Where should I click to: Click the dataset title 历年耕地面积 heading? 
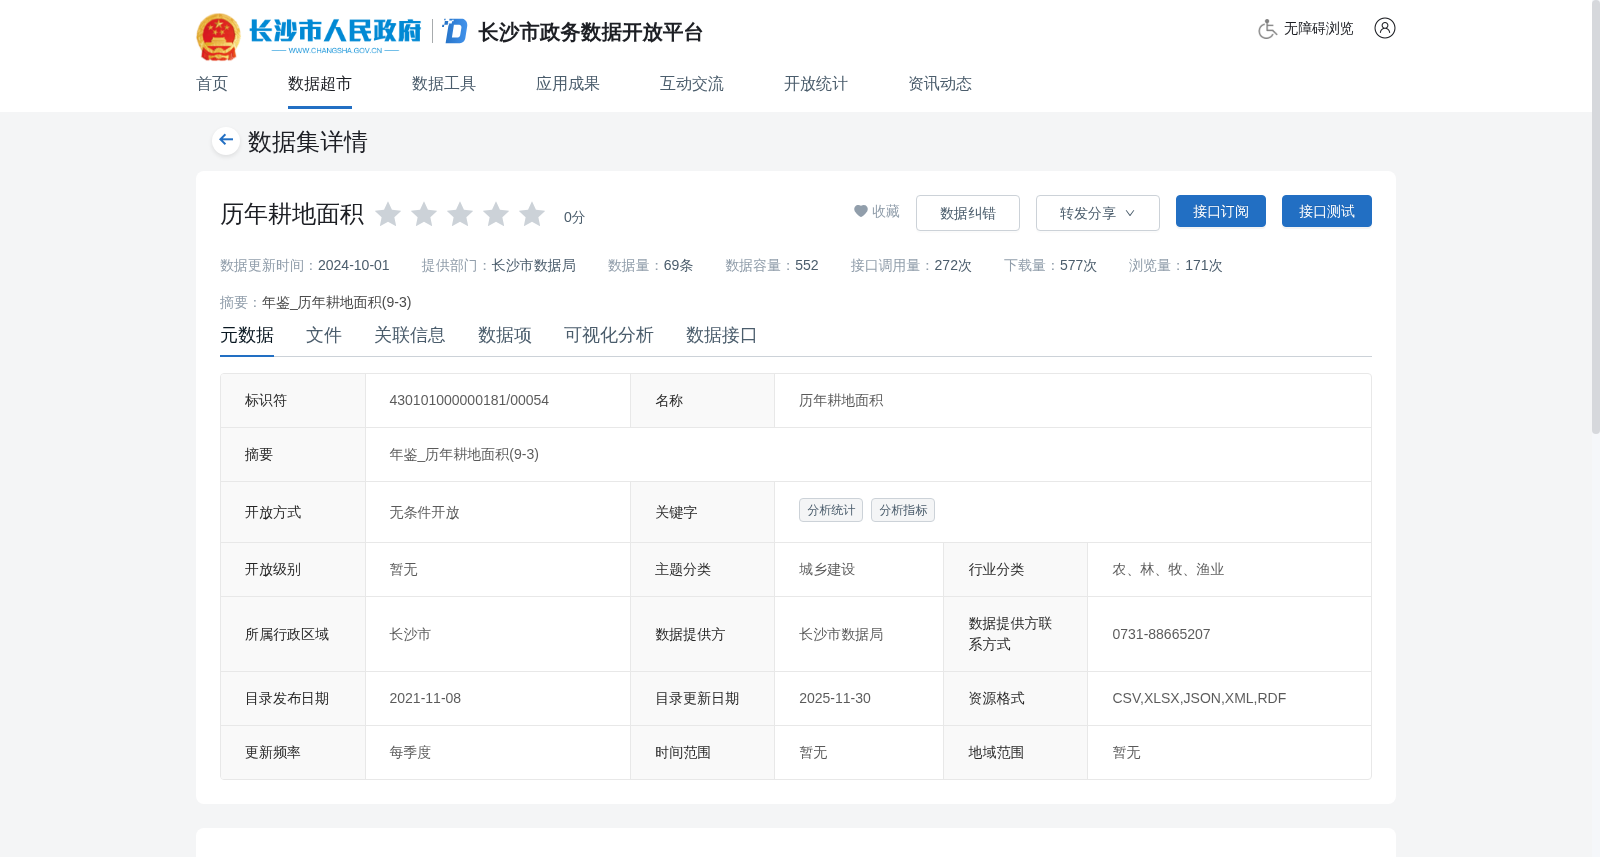pos(292,214)
